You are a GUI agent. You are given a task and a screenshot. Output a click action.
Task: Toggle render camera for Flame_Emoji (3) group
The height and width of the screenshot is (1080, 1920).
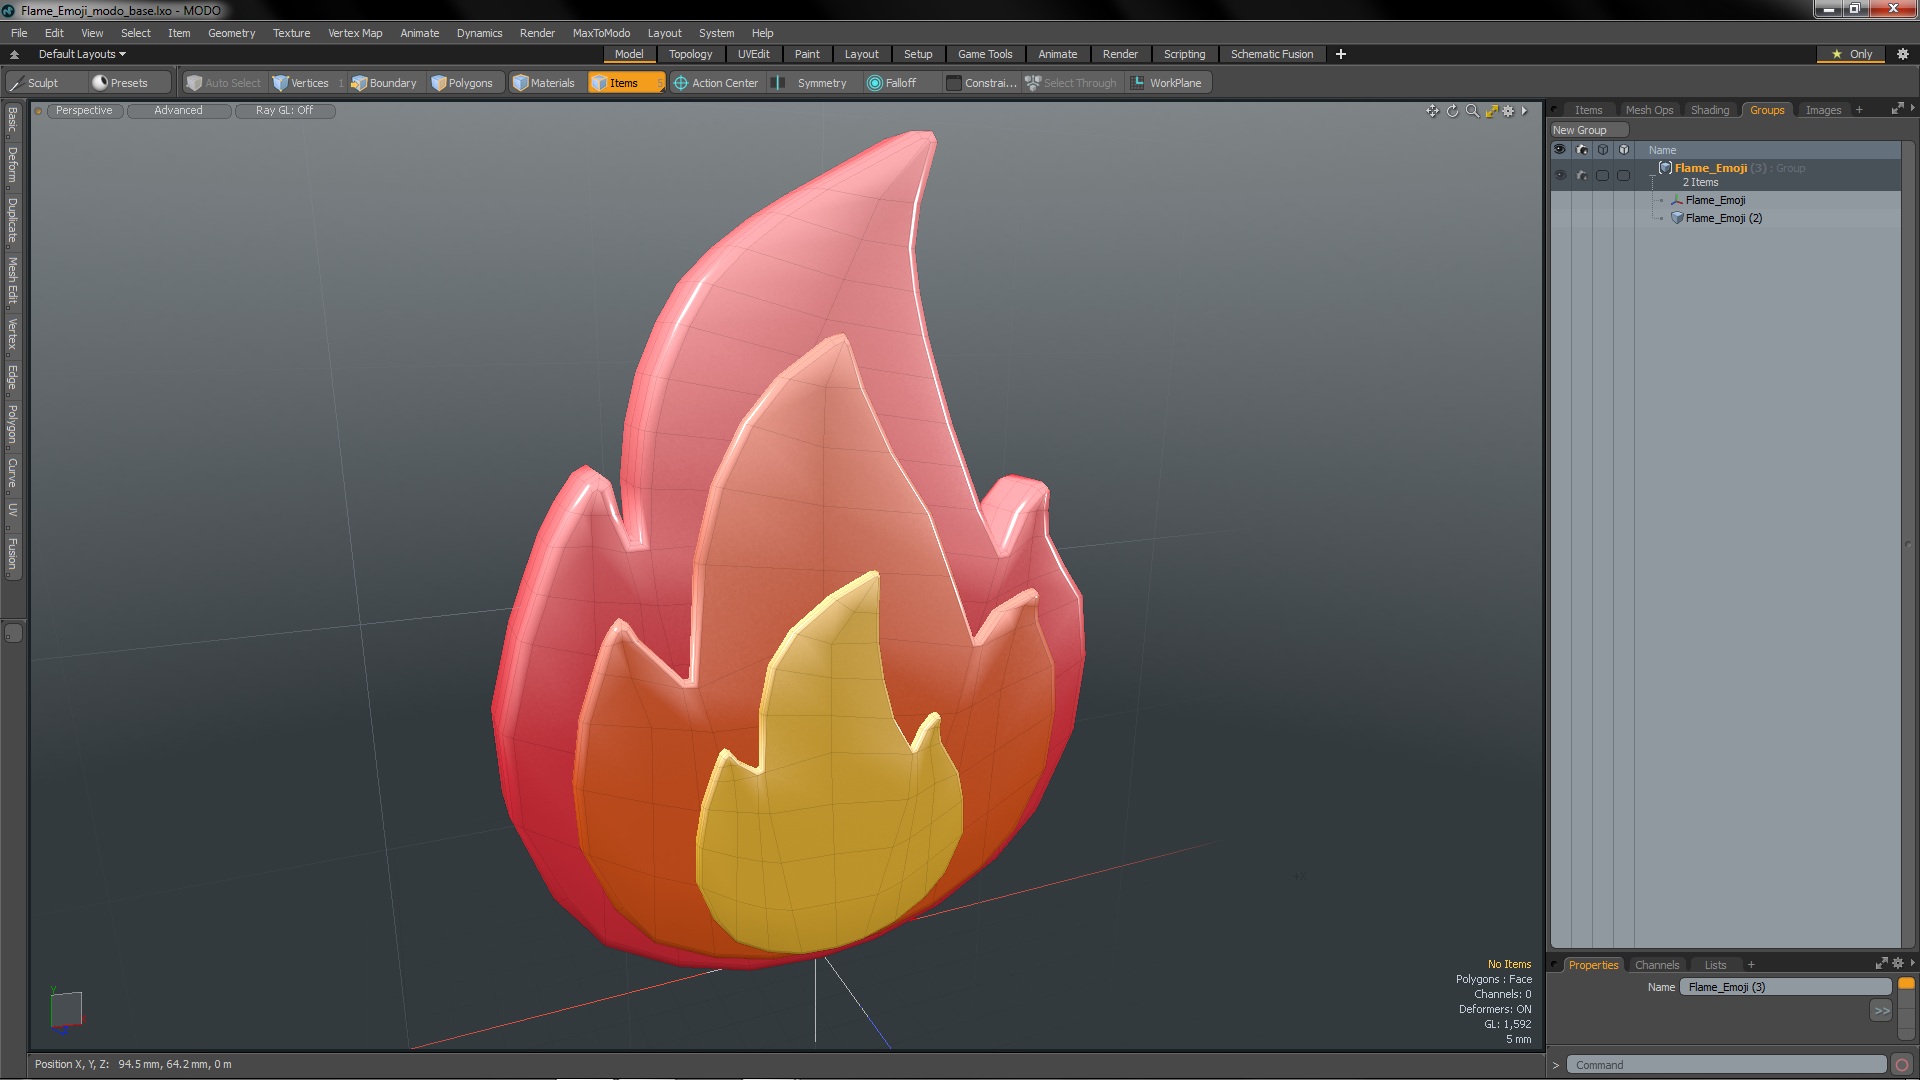pos(1581,175)
